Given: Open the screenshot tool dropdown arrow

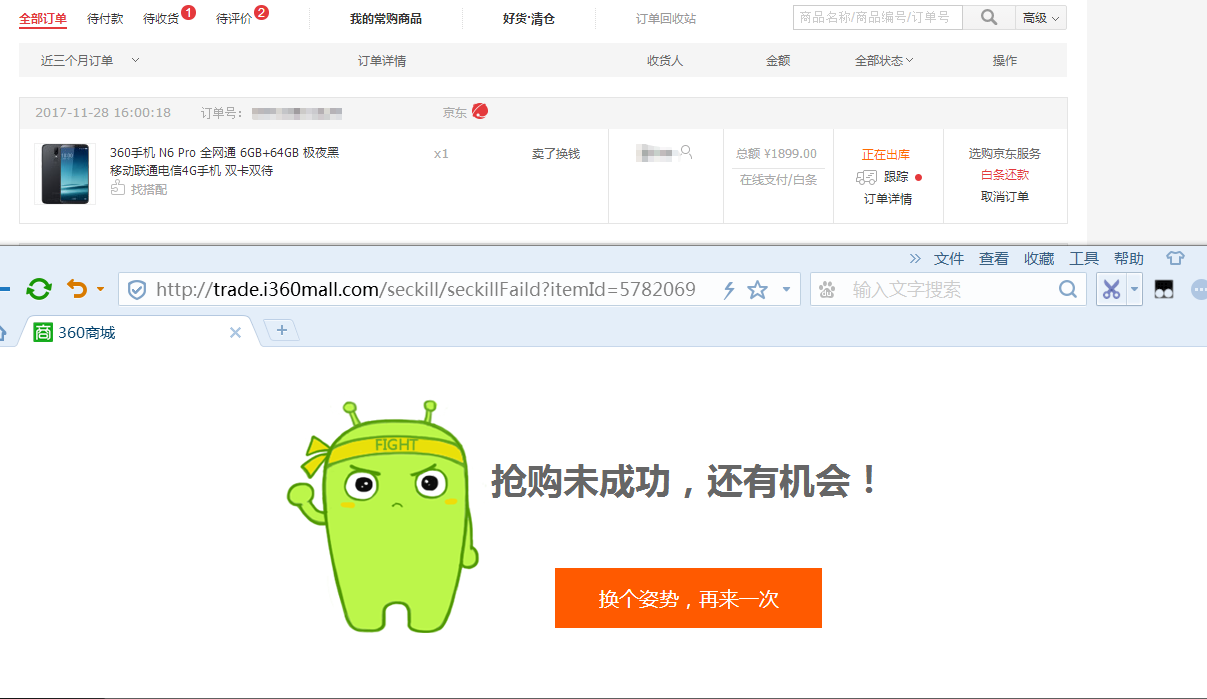Looking at the screenshot, I should click(1134, 290).
